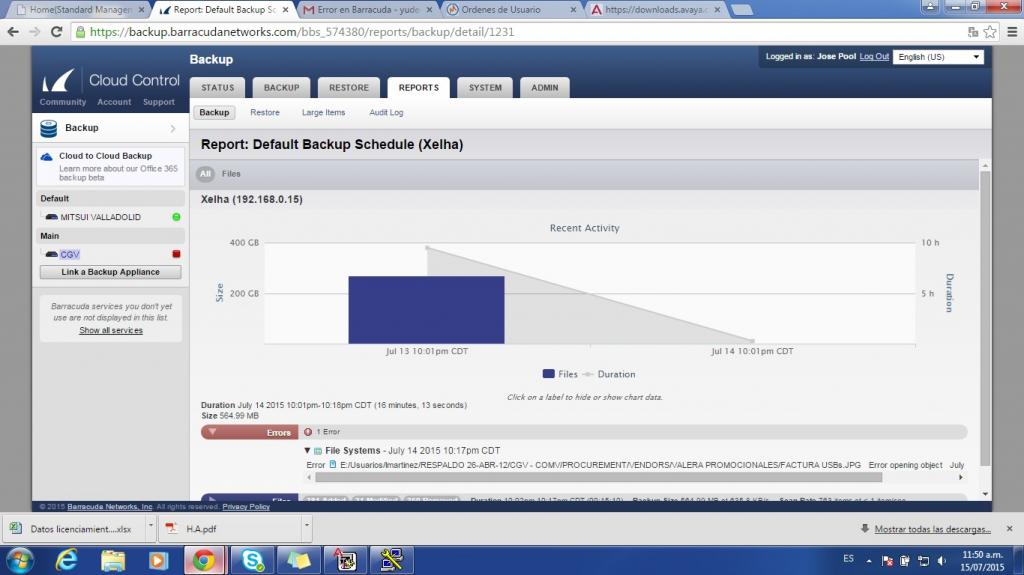Screen dimensions: 1024x575
Task: Click the browser Reload button
Action: pos(57,31)
